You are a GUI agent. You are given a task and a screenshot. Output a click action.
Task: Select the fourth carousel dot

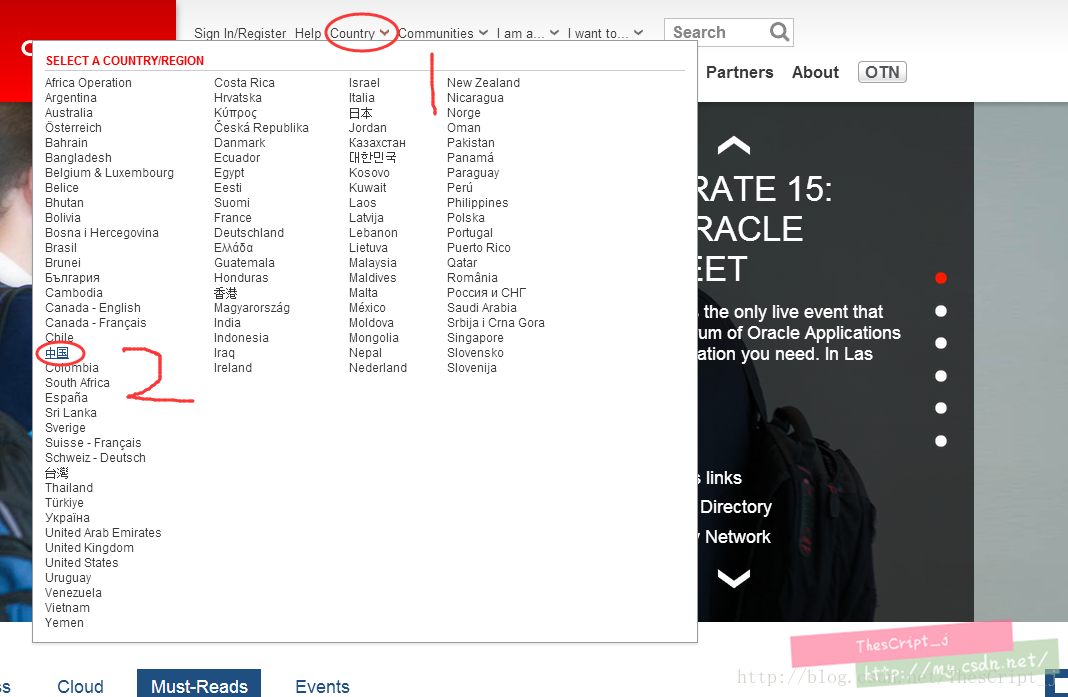pyautogui.click(x=941, y=375)
